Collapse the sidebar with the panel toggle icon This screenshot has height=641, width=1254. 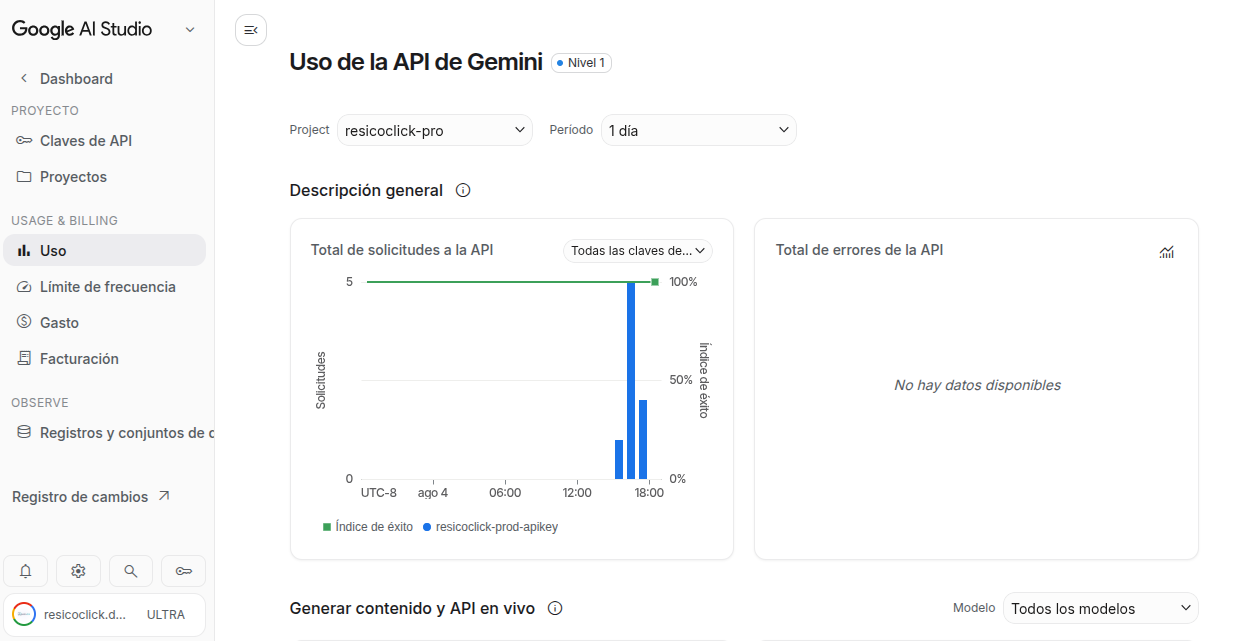point(251,30)
